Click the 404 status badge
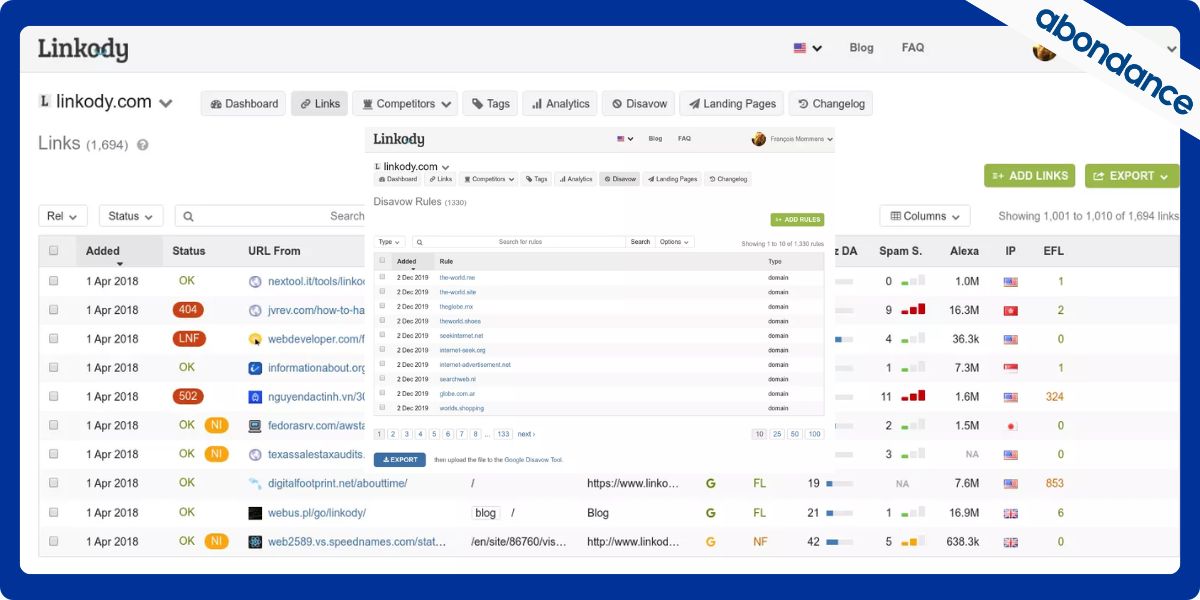The image size is (1200, 600). click(187, 310)
